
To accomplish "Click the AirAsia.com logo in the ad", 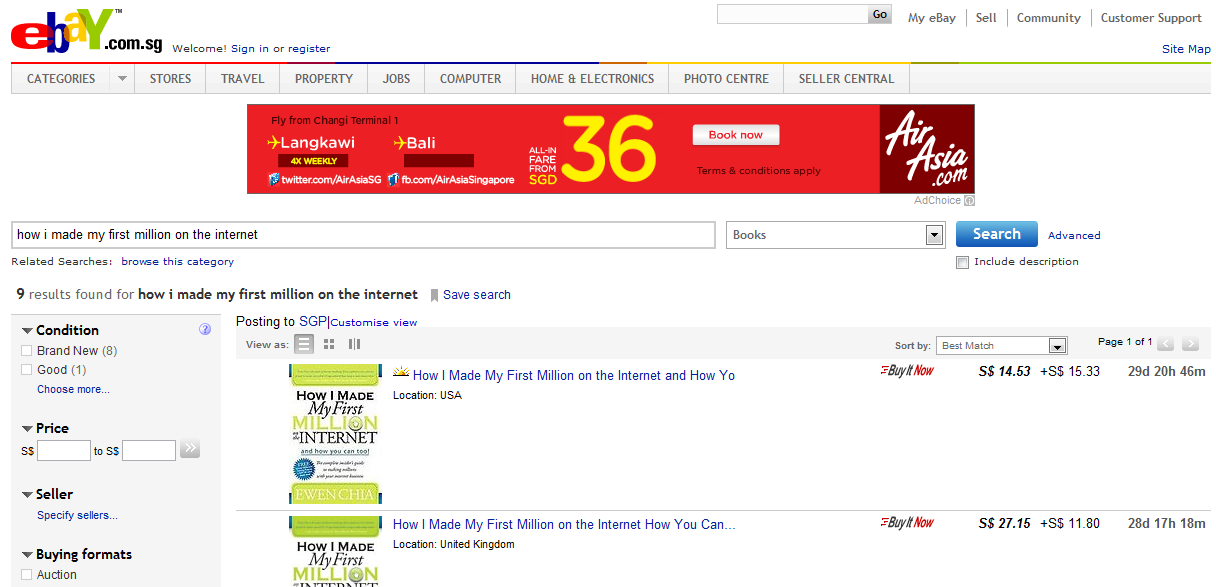I will pos(927,149).
